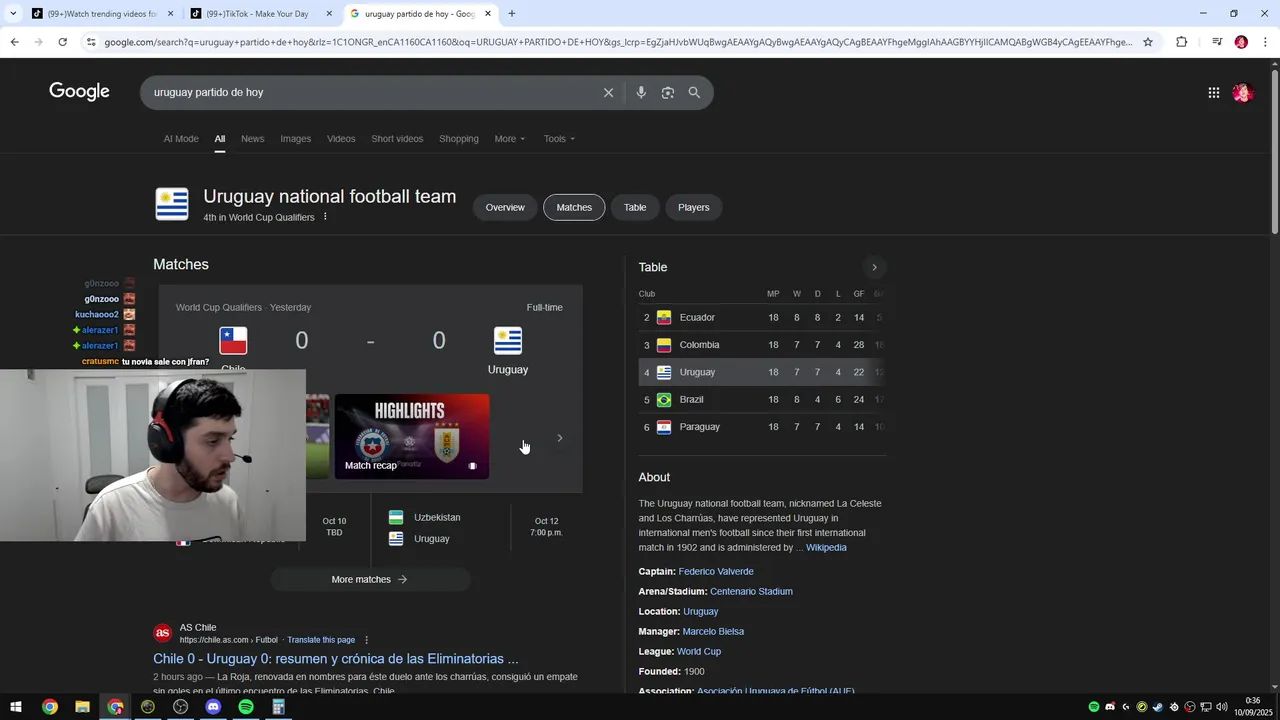Switch to AI Mode tab
This screenshot has height=720, width=1280.
(x=181, y=139)
